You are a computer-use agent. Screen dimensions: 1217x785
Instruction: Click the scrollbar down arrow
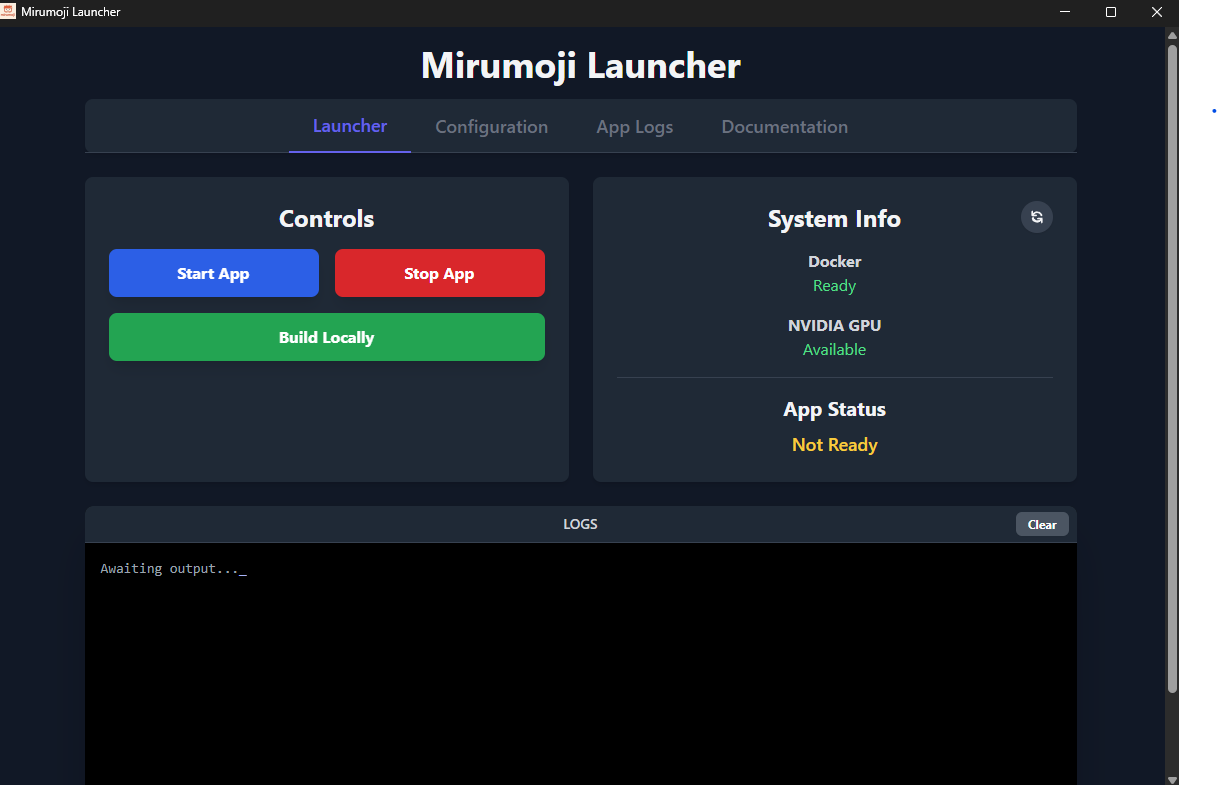click(1172, 778)
